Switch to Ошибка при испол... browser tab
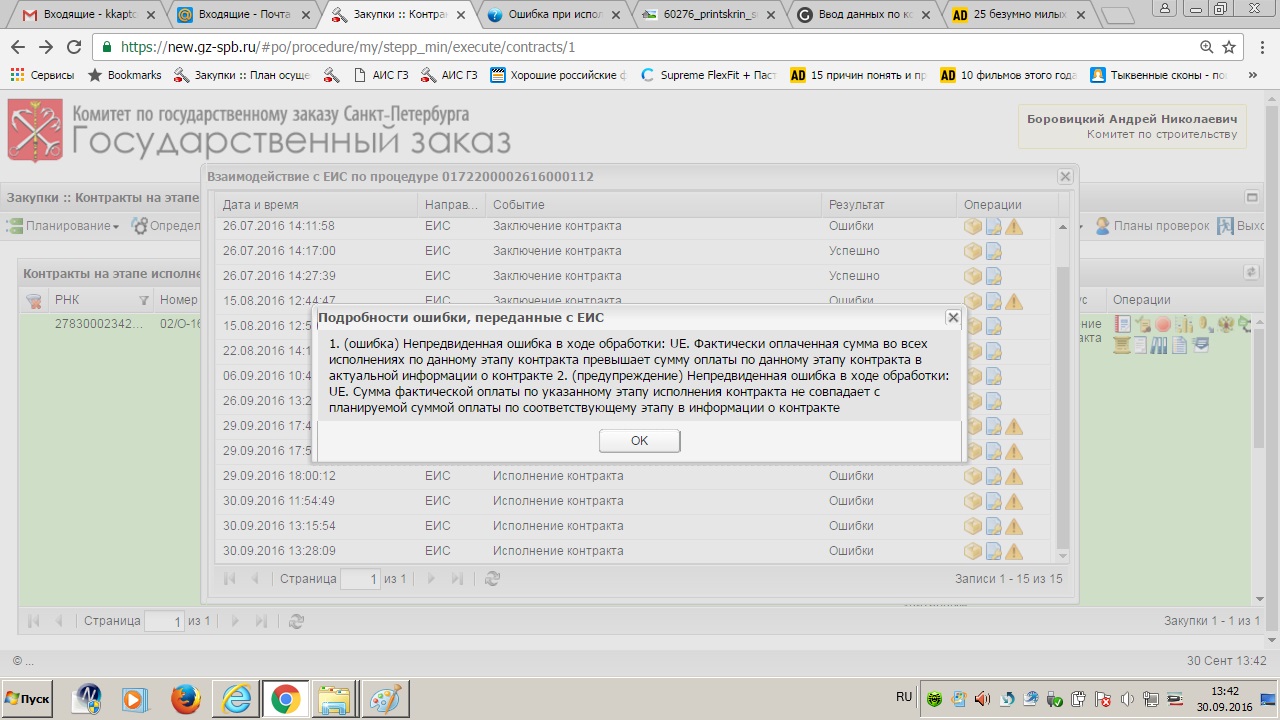The height and width of the screenshot is (720, 1280). coord(555,15)
